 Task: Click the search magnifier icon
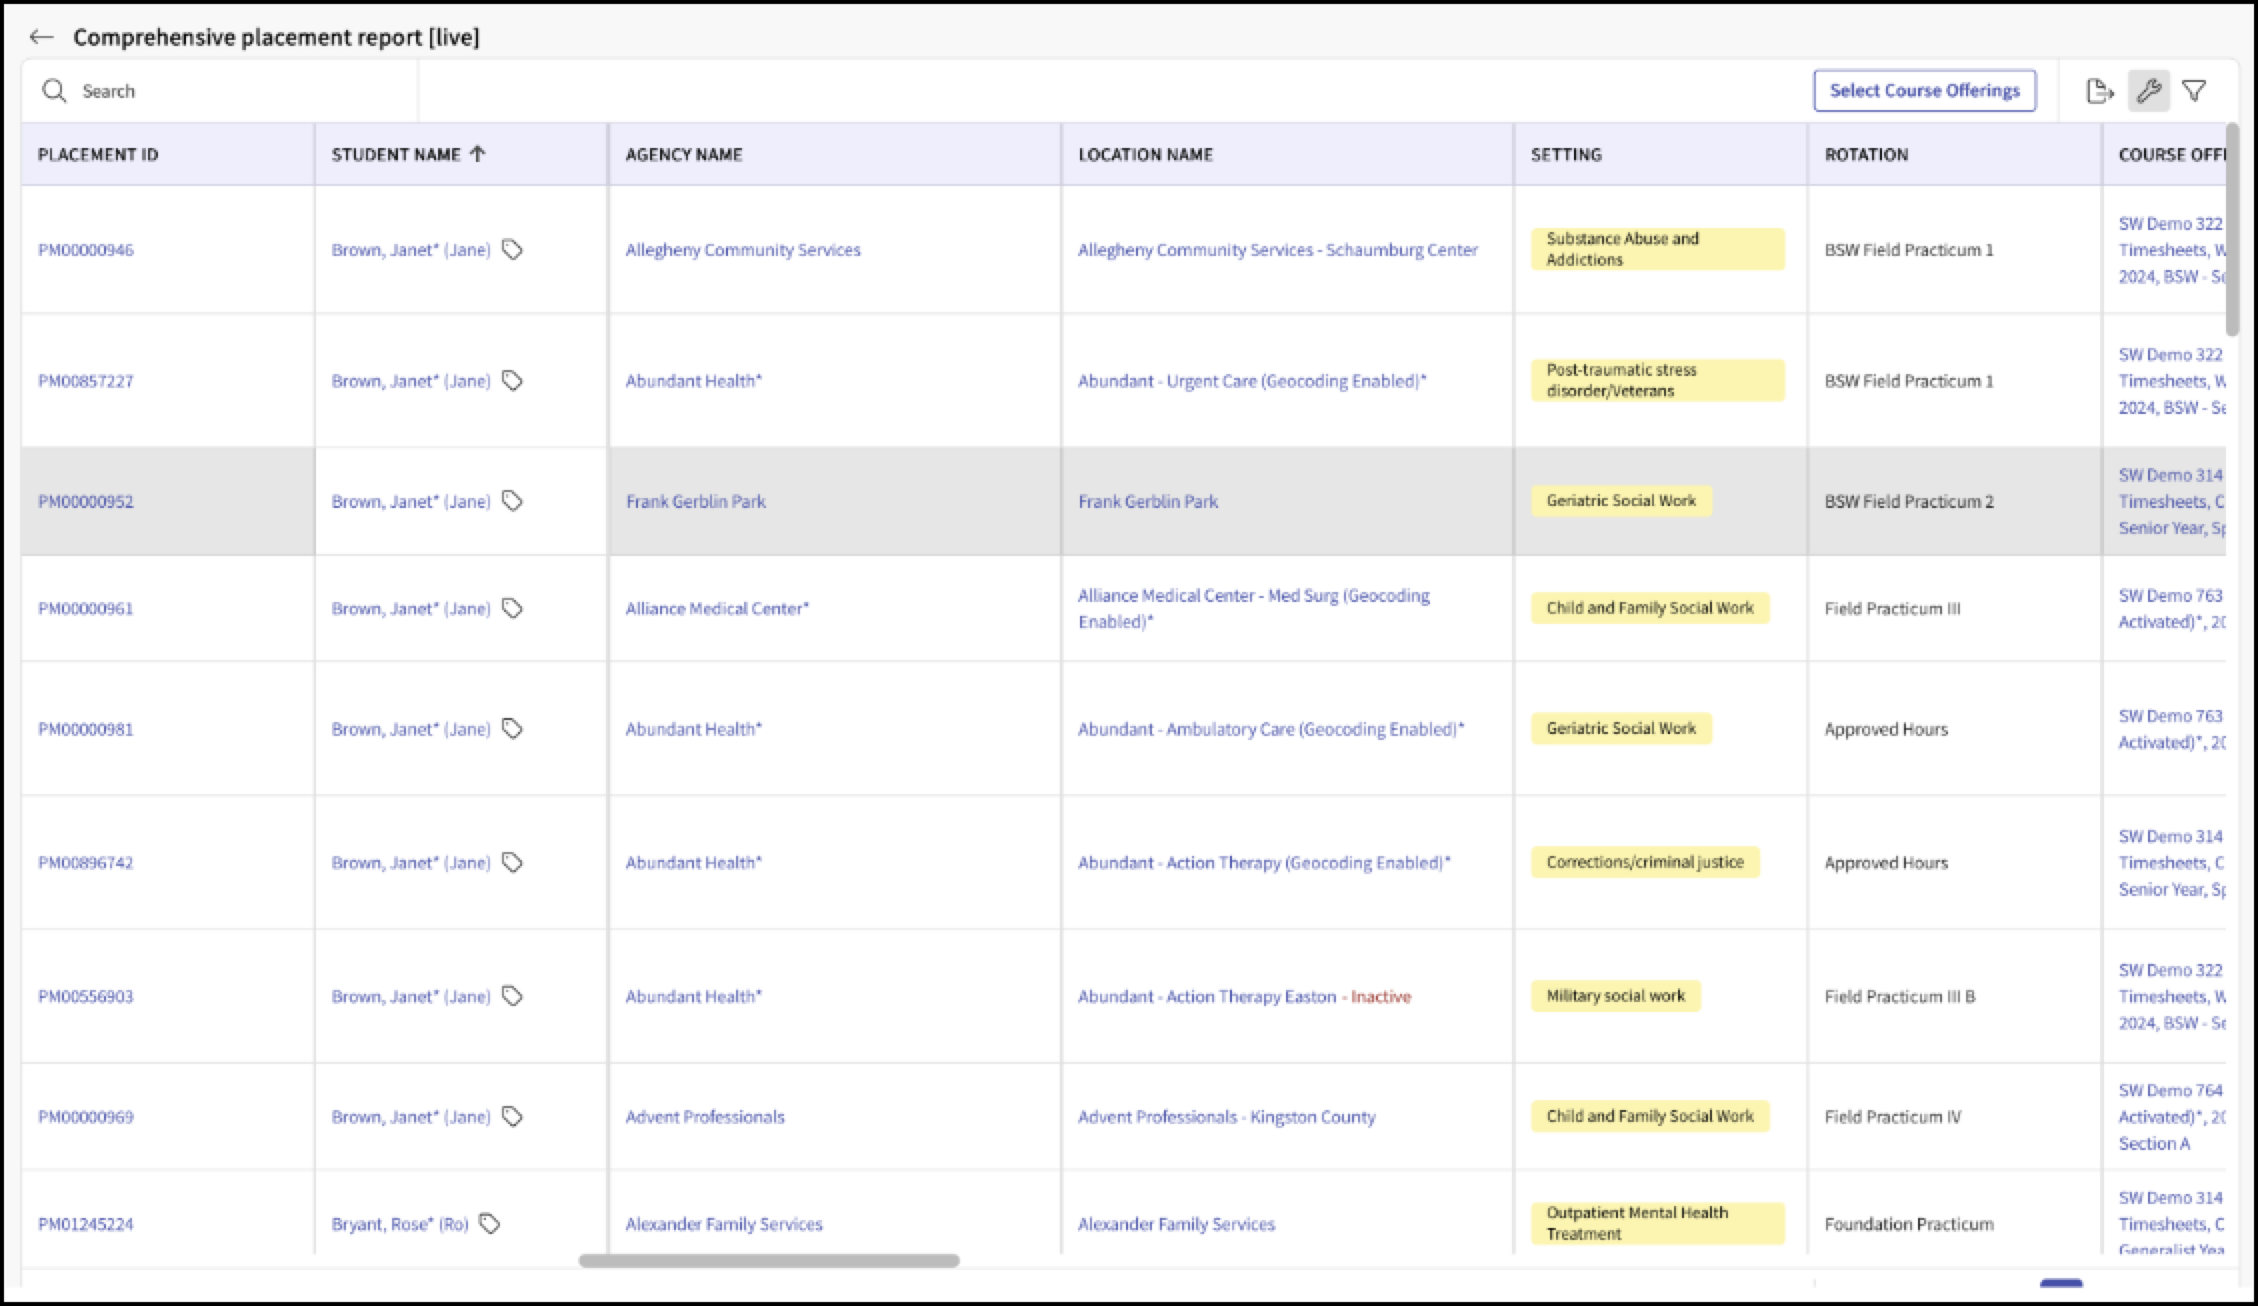coord(54,91)
